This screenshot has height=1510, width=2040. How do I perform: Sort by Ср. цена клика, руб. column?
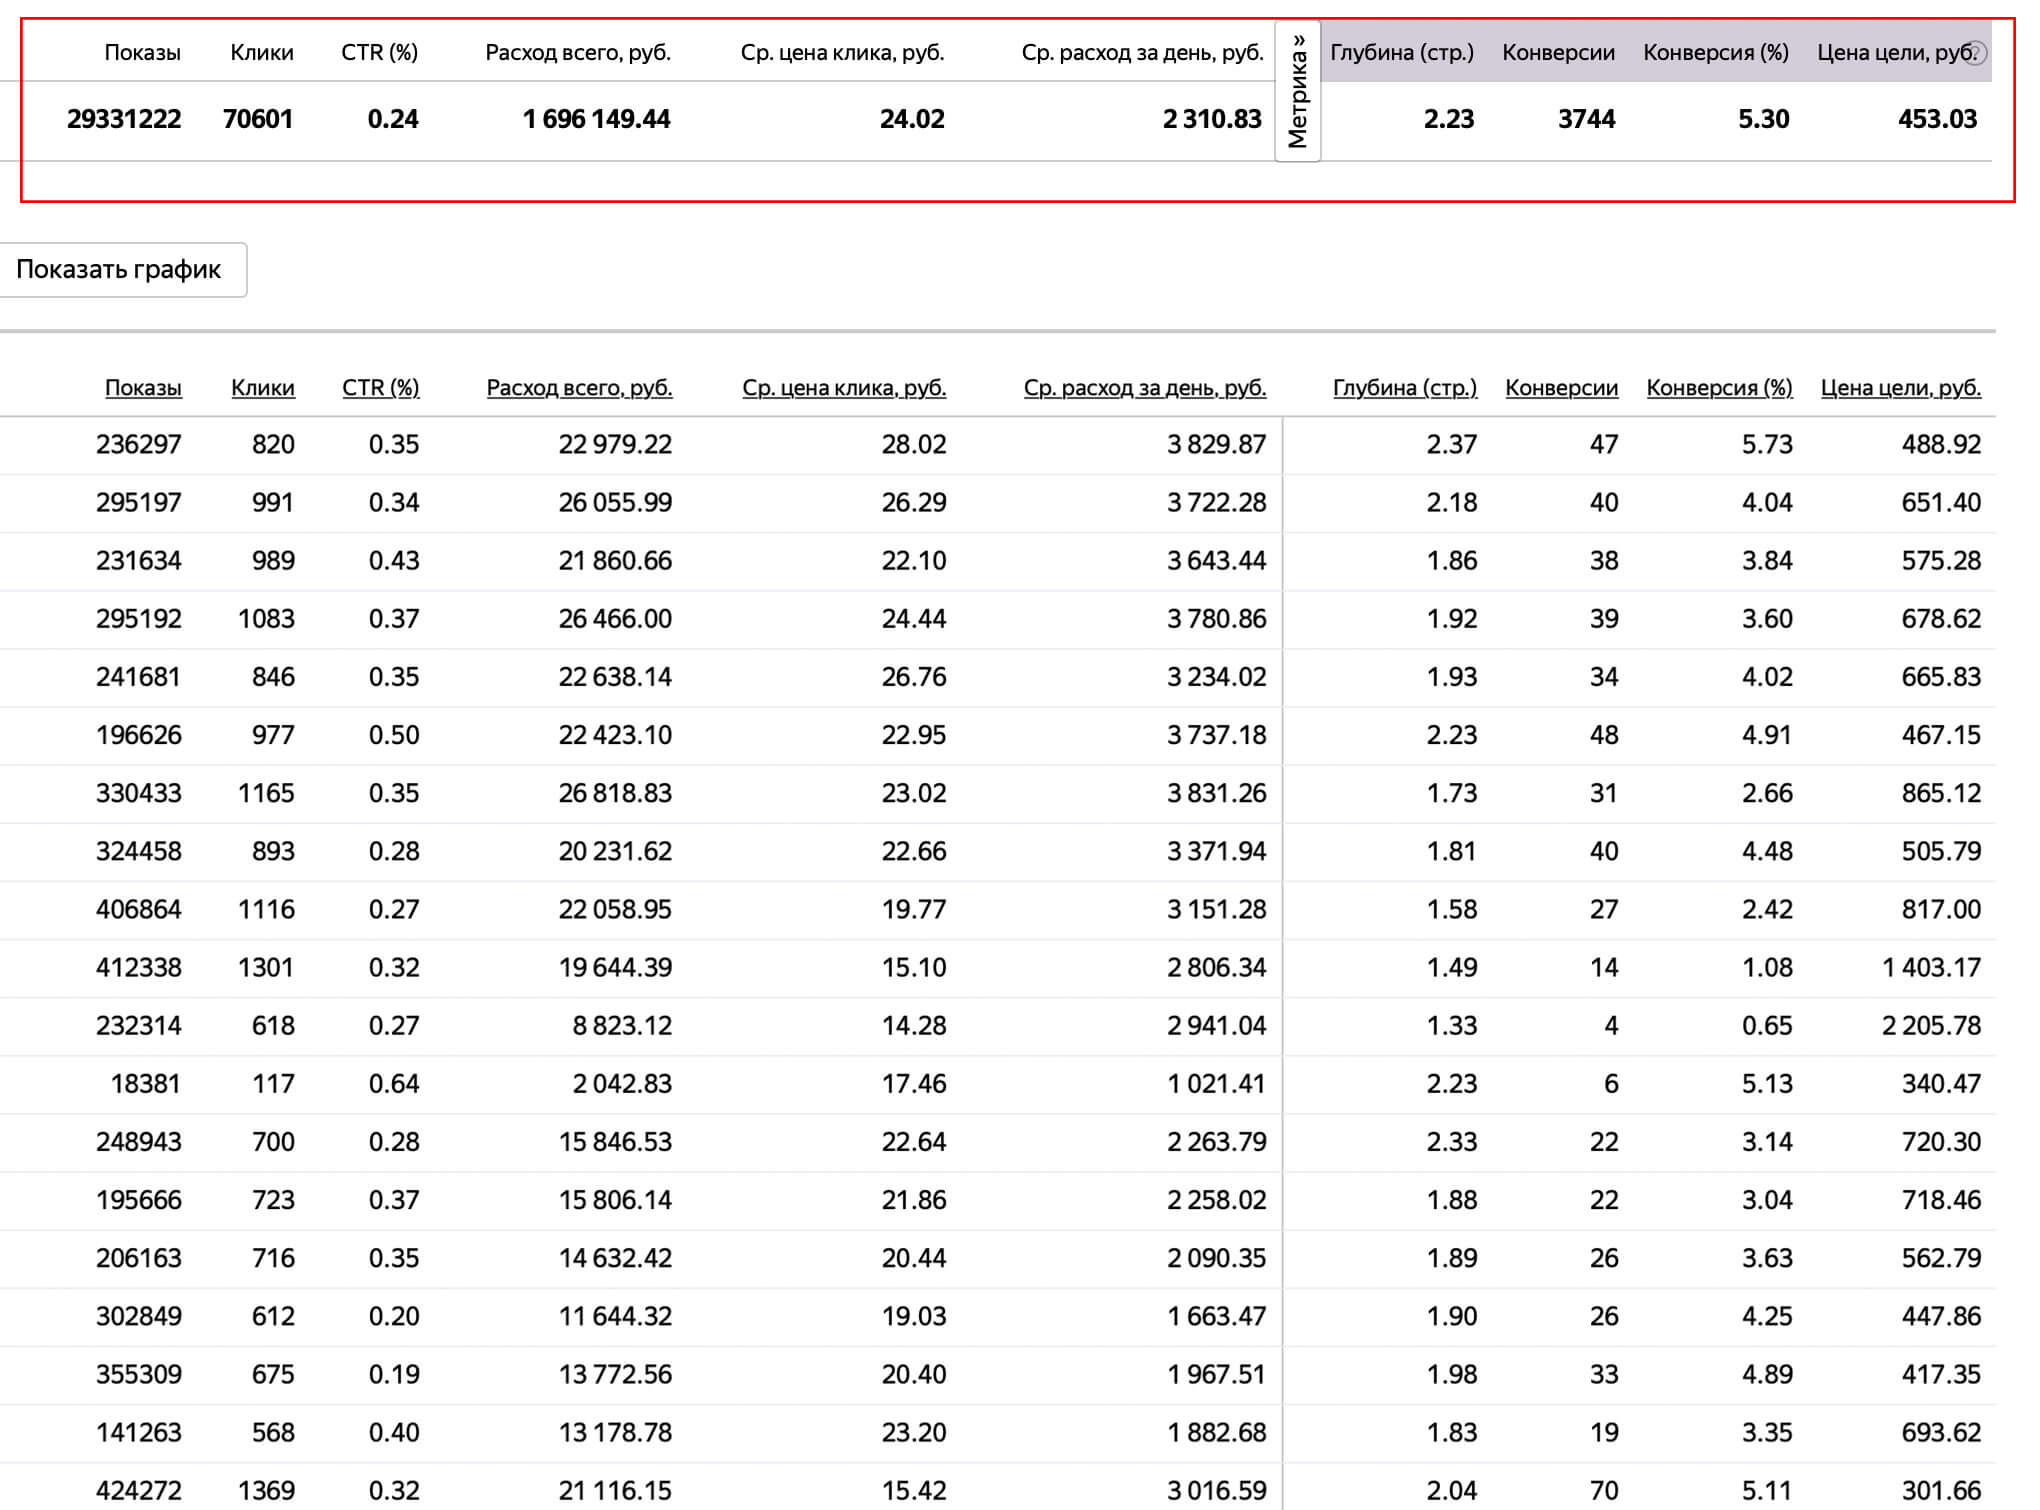click(x=844, y=388)
